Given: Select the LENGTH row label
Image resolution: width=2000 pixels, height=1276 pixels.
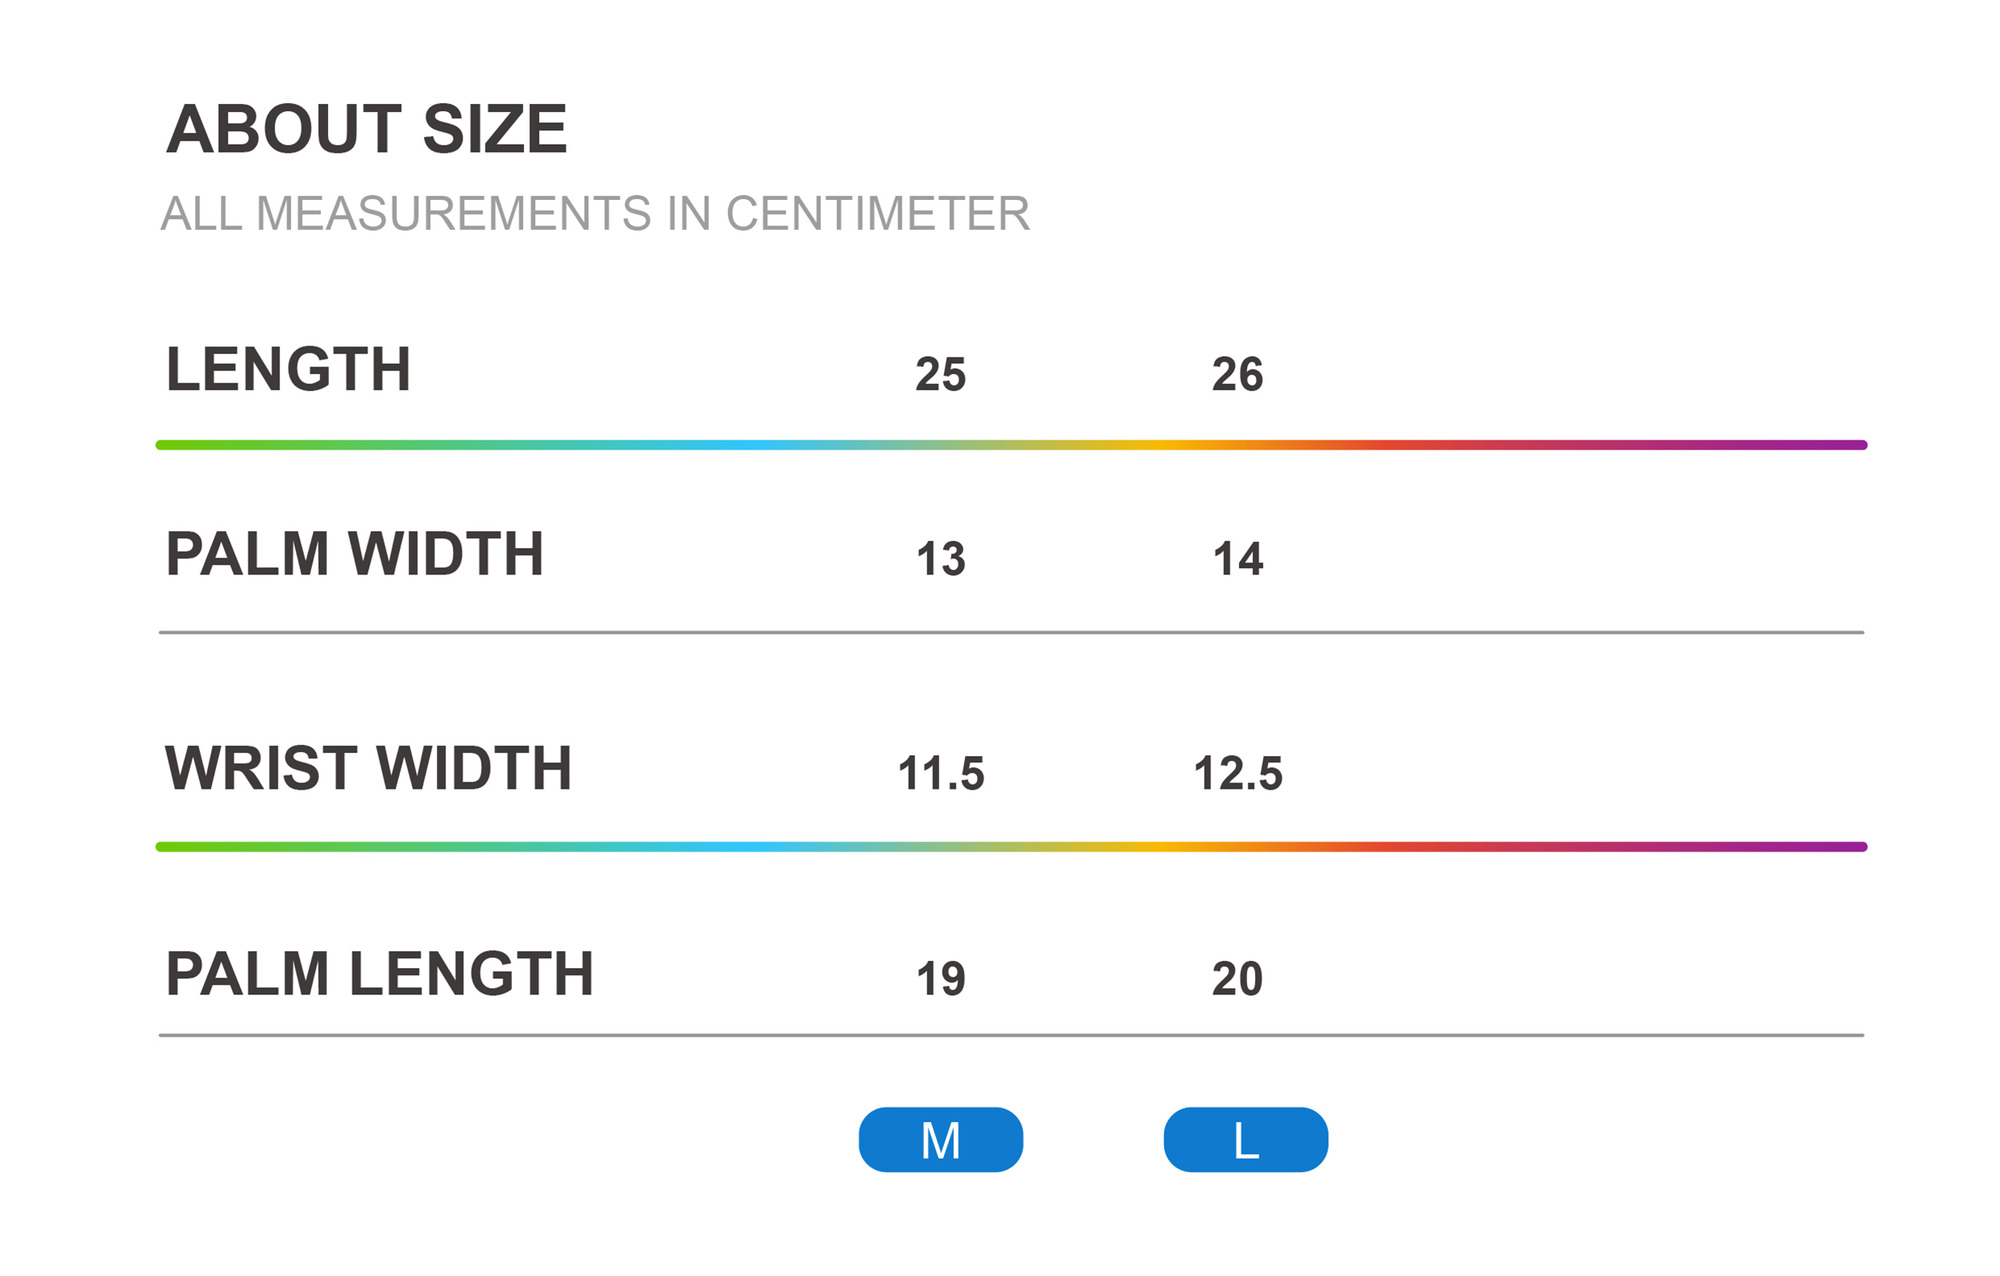Looking at the screenshot, I should coord(288,369).
